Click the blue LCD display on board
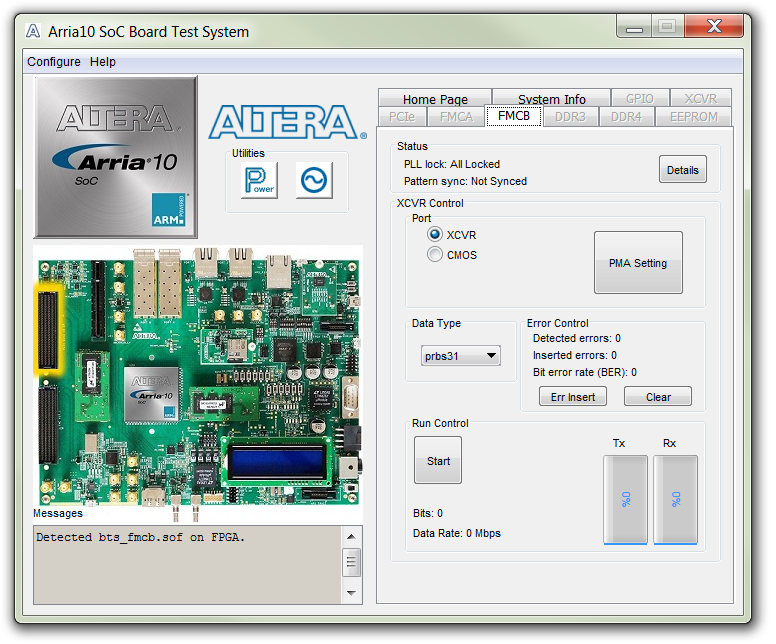 point(277,463)
